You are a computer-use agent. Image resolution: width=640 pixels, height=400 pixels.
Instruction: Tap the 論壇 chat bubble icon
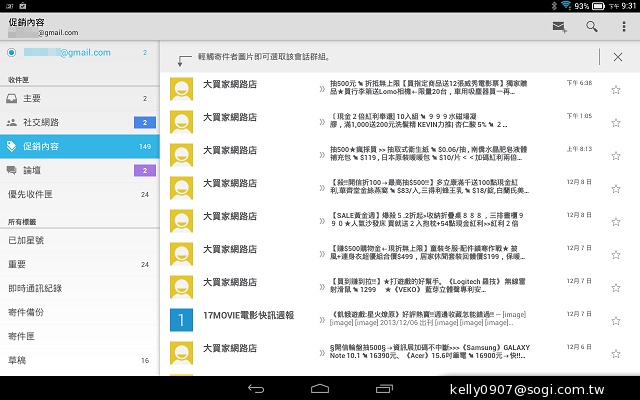(x=11, y=170)
